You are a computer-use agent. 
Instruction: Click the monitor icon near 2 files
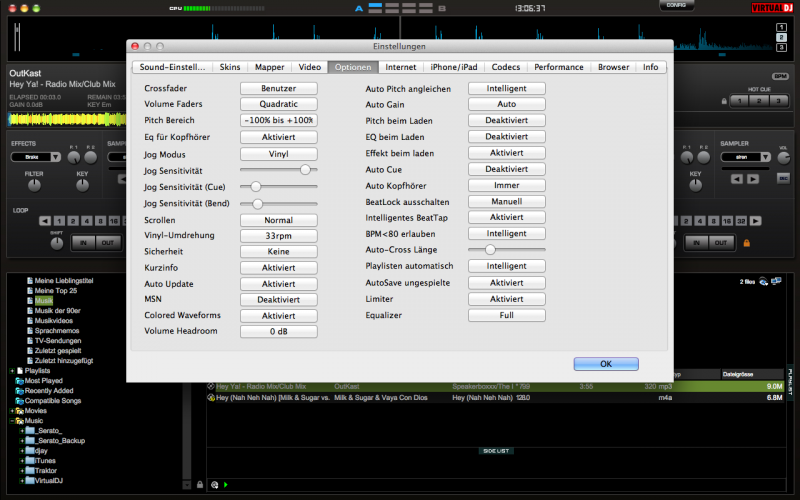click(x=776, y=281)
